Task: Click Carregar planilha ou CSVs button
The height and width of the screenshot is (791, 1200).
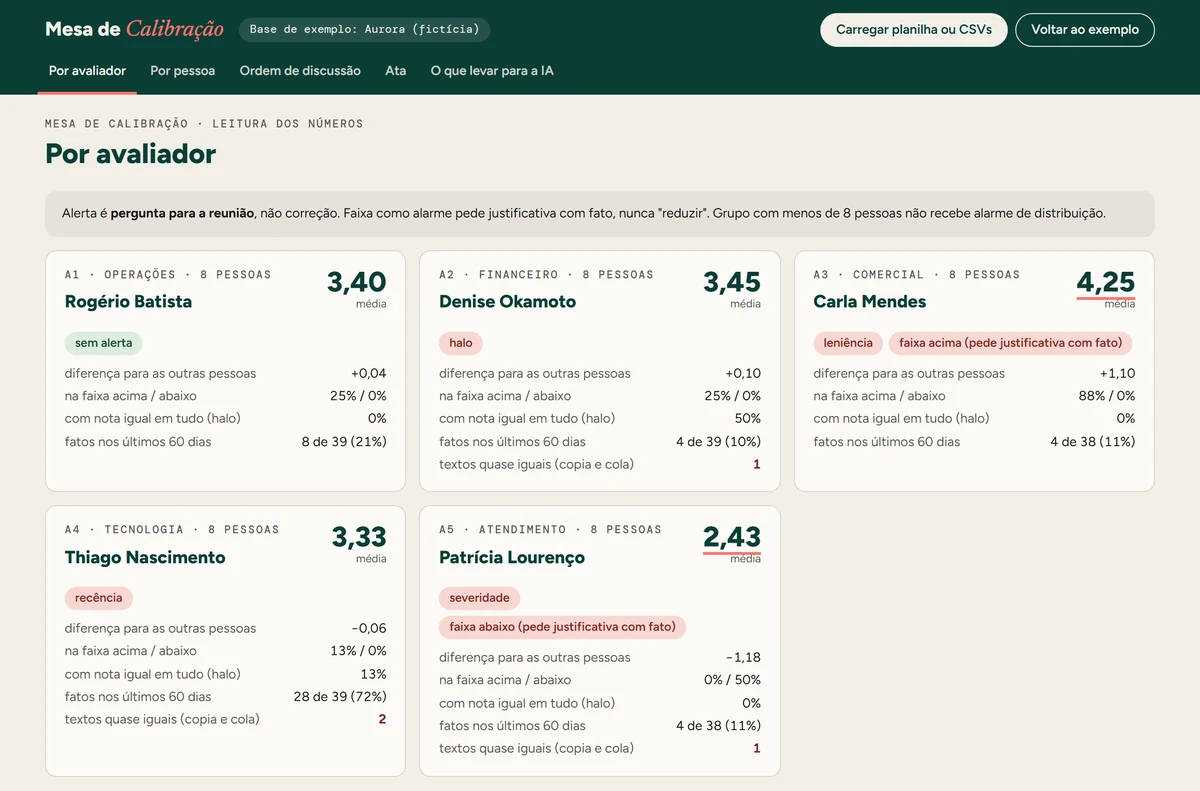Action: point(914,30)
